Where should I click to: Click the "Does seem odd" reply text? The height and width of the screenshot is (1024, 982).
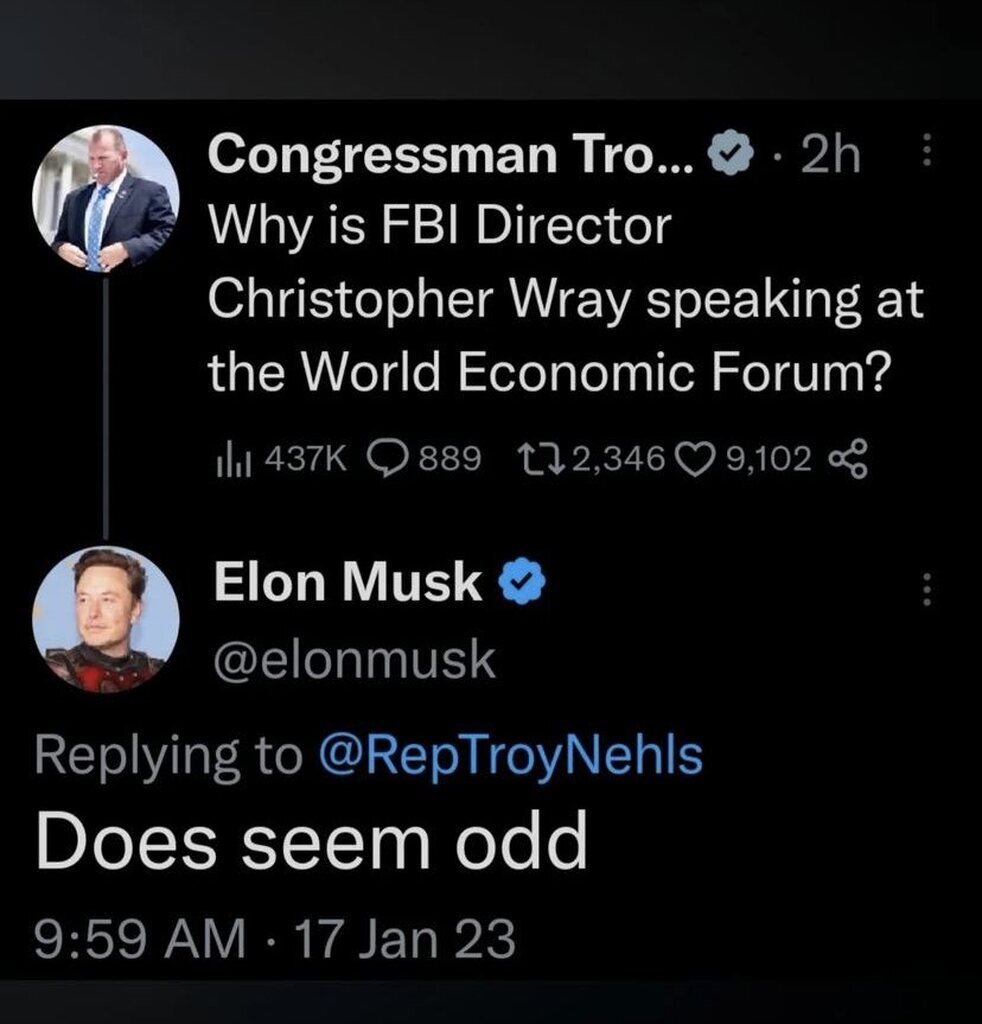click(310, 843)
